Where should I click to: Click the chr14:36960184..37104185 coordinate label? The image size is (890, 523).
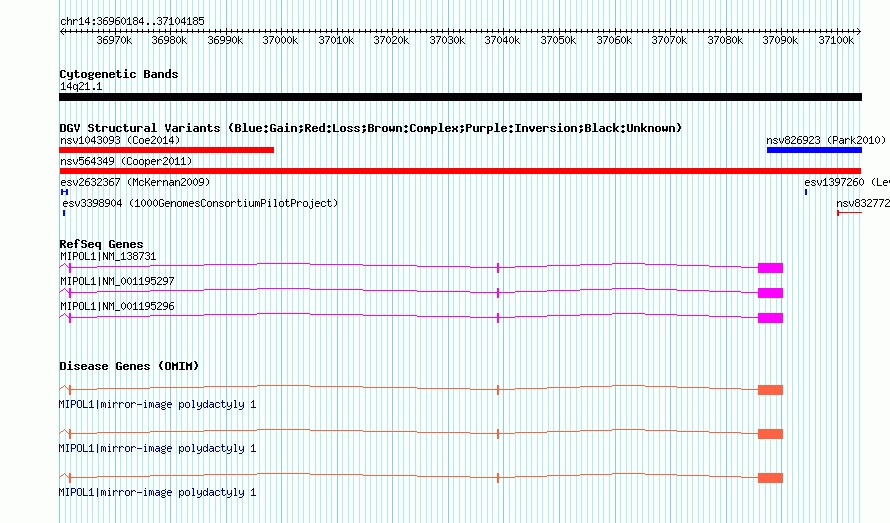click(x=132, y=22)
